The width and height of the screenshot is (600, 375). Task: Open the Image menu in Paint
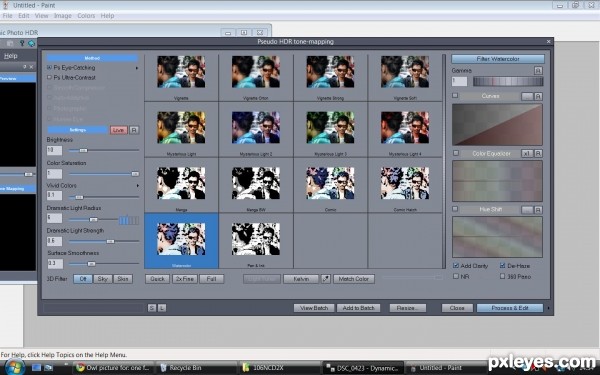click(63, 16)
